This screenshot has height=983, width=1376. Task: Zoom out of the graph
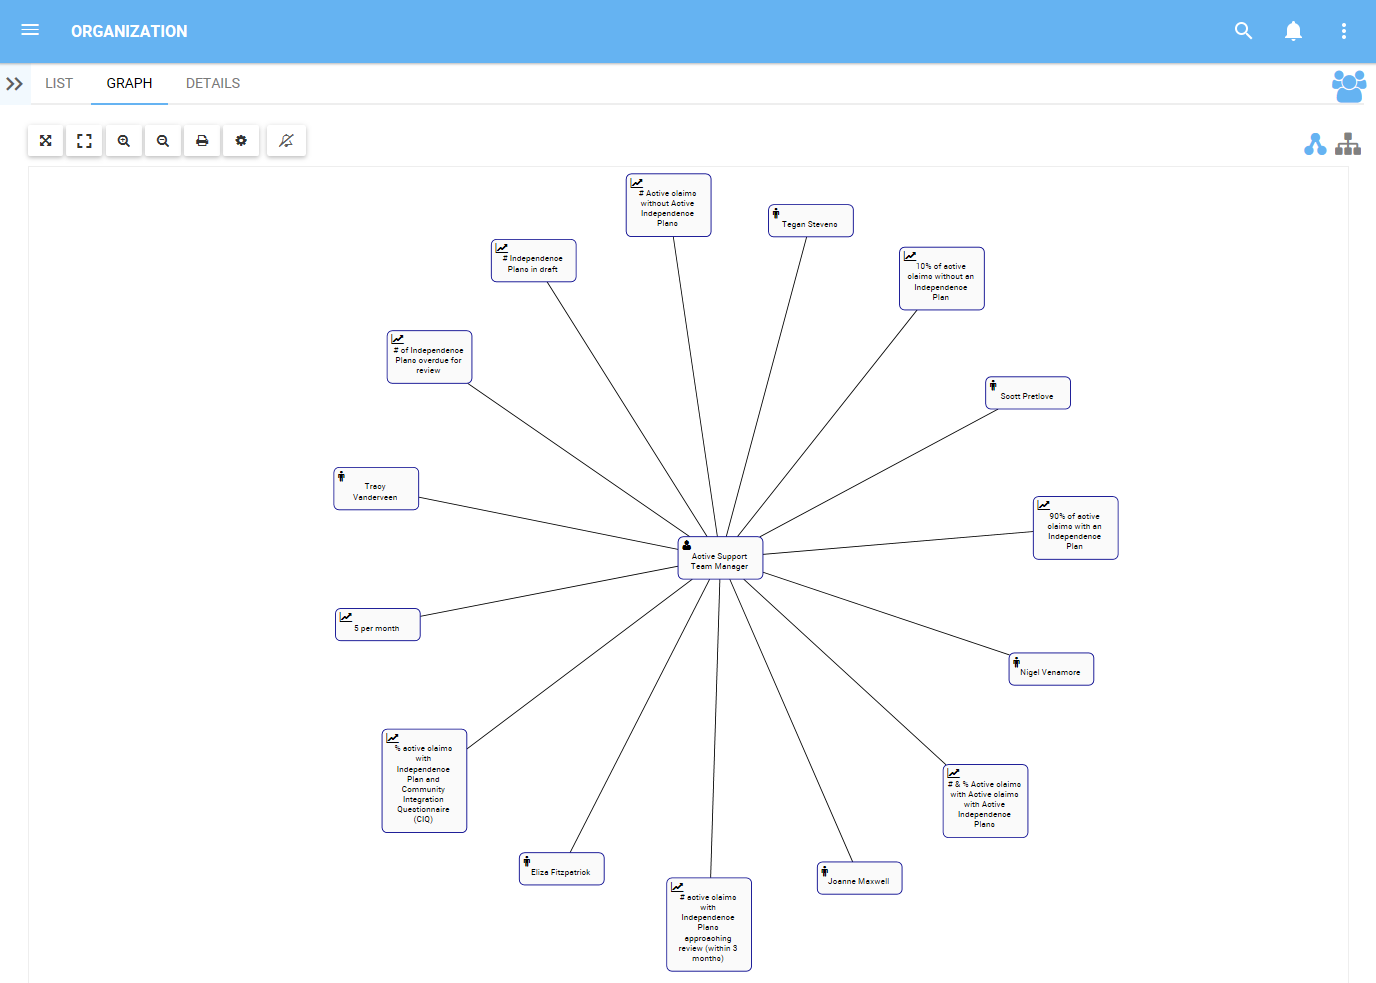(x=163, y=141)
